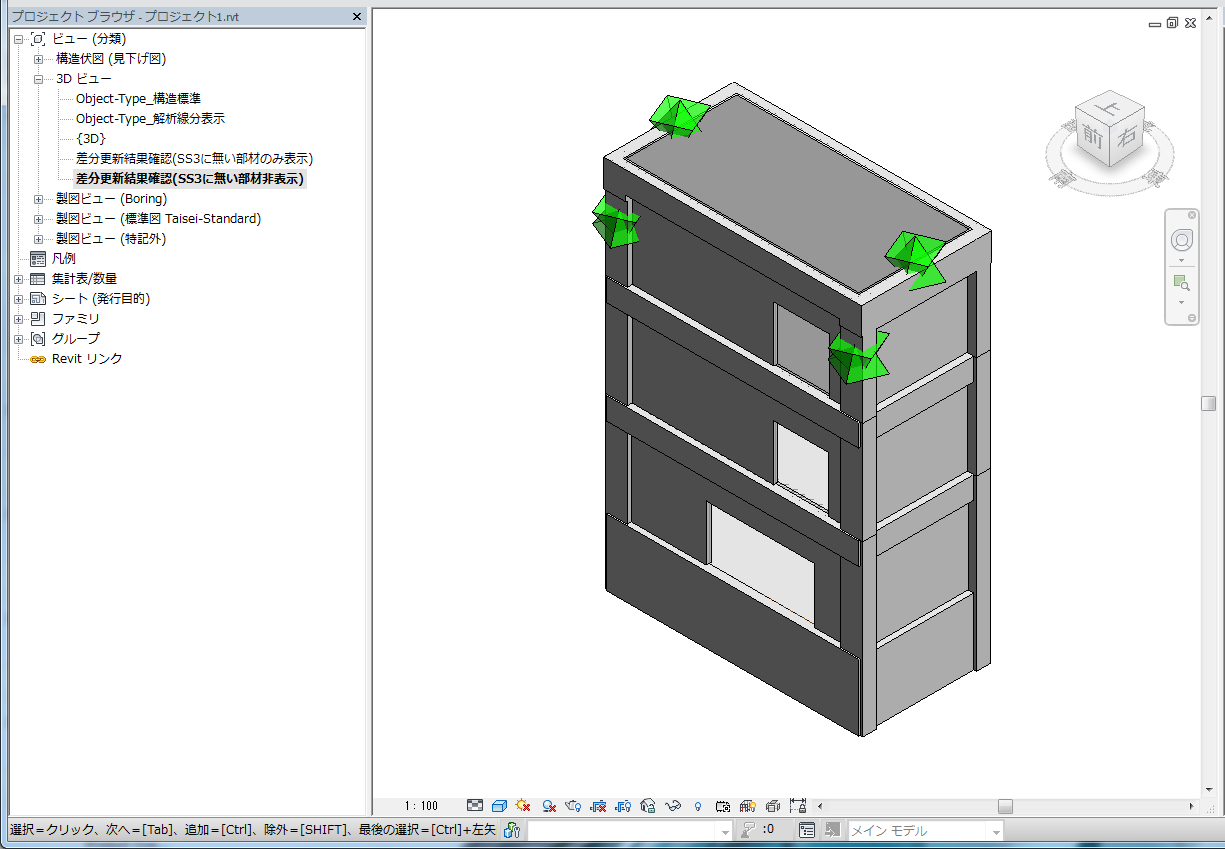Toggle Shadows in the view control bar
Screen dimensions: 1225x849
point(548,805)
